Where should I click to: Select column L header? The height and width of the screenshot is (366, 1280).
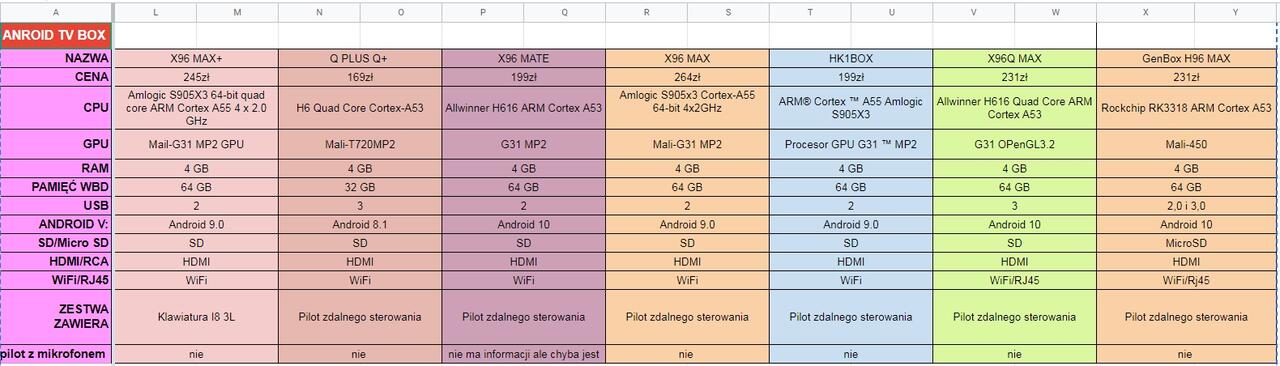pos(155,11)
